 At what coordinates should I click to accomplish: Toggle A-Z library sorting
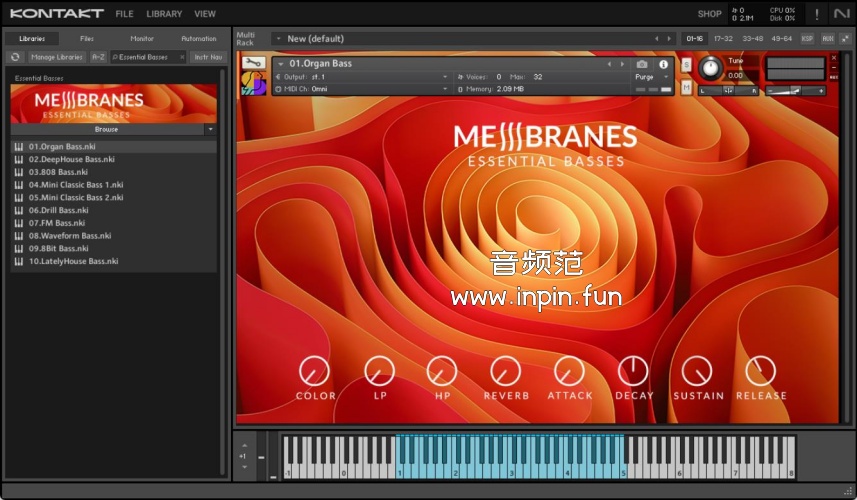pyautogui.click(x=98, y=57)
